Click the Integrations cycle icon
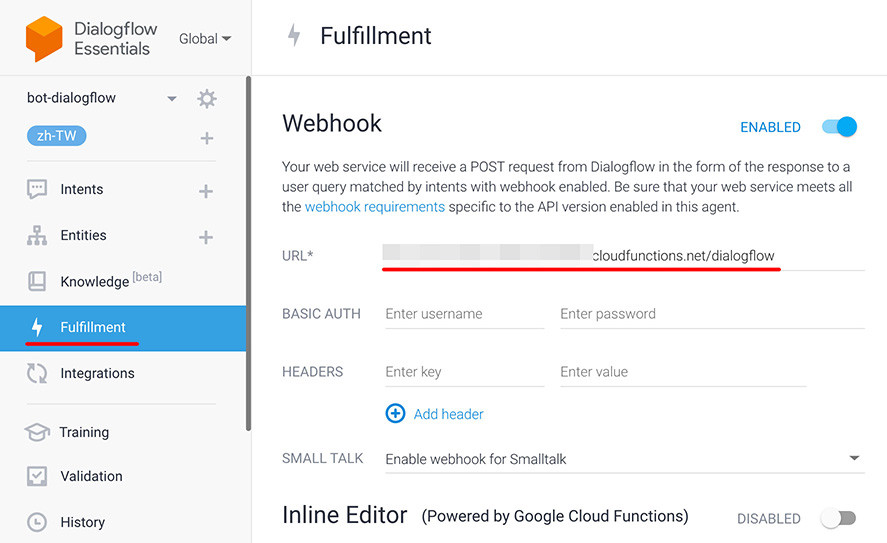 pyautogui.click(x=37, y=373)
